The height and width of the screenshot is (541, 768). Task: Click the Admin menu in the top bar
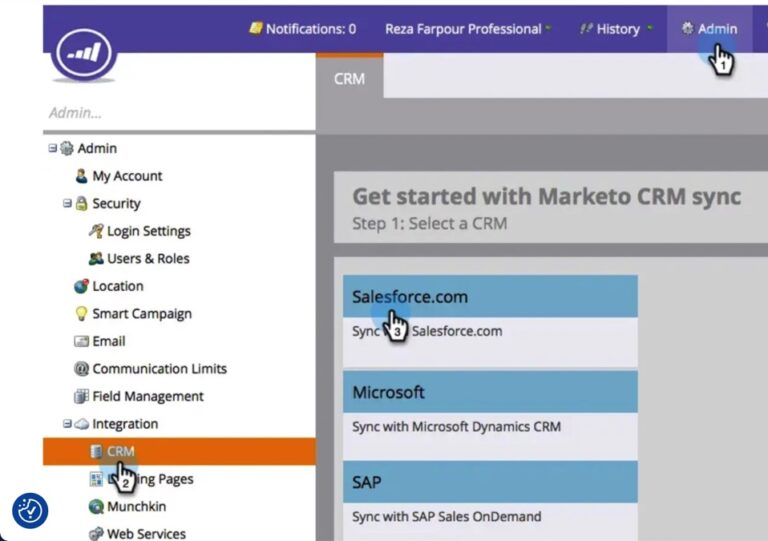tap(709, 29)
